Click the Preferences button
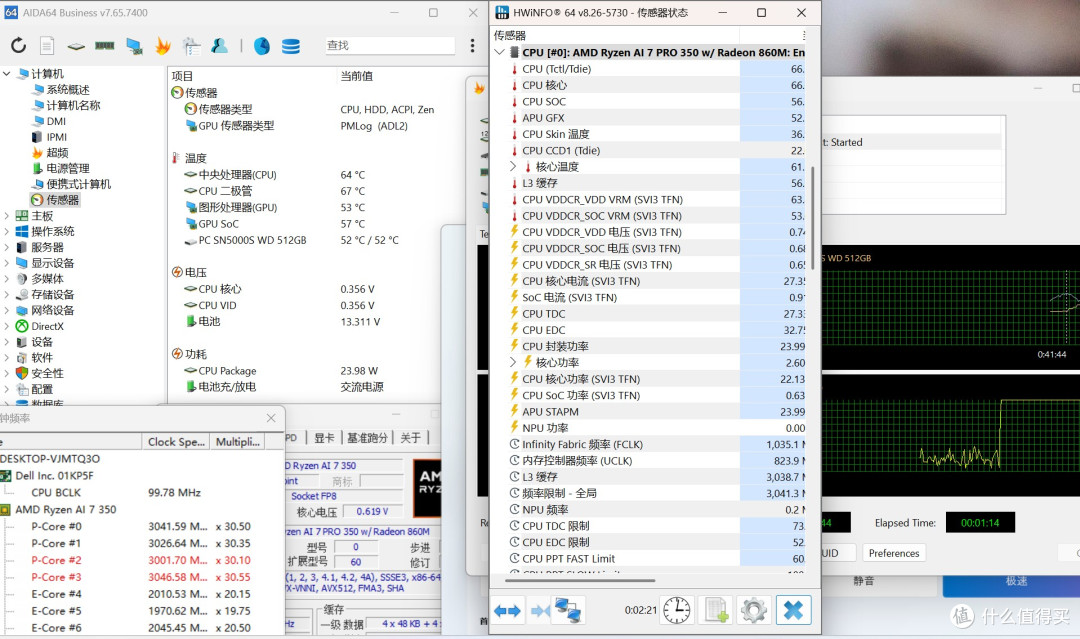The image size is (1080, 639). tap(894, 553)
